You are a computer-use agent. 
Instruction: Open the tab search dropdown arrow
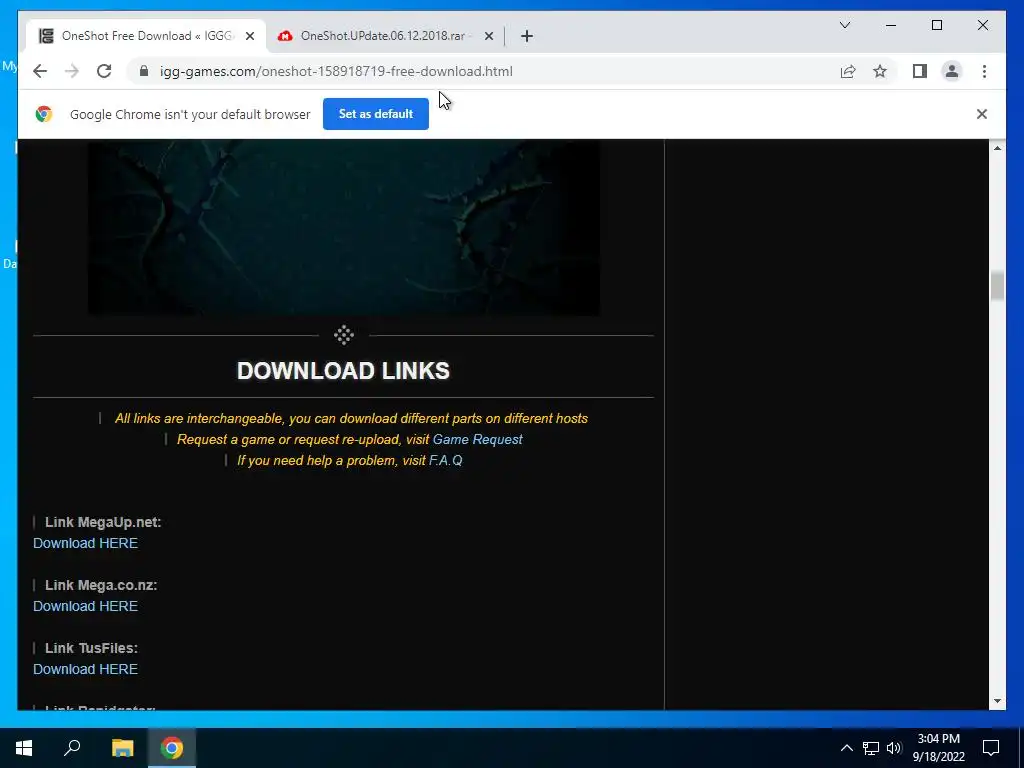pos(844,25)
